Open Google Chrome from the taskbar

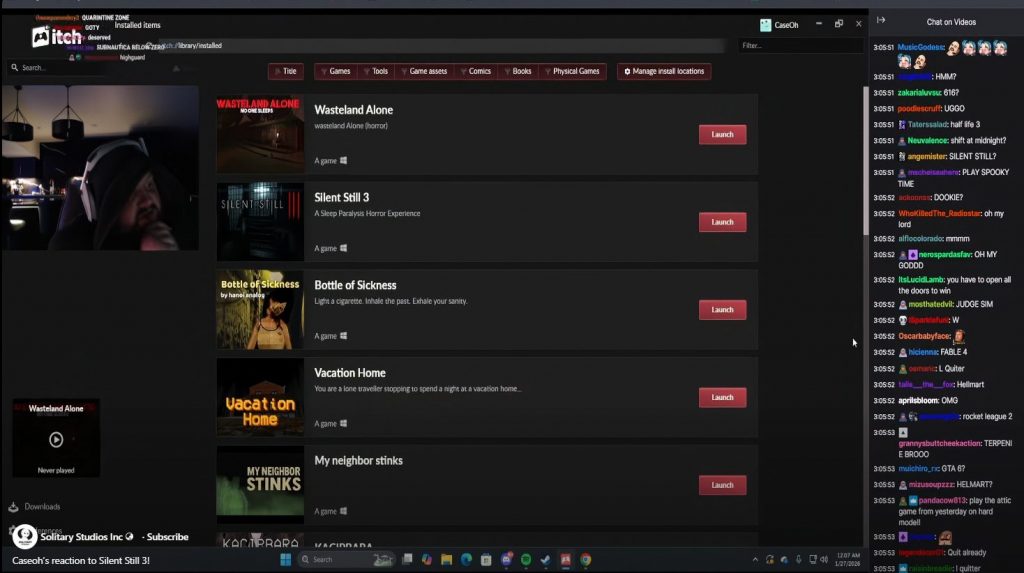click(586, 559)
